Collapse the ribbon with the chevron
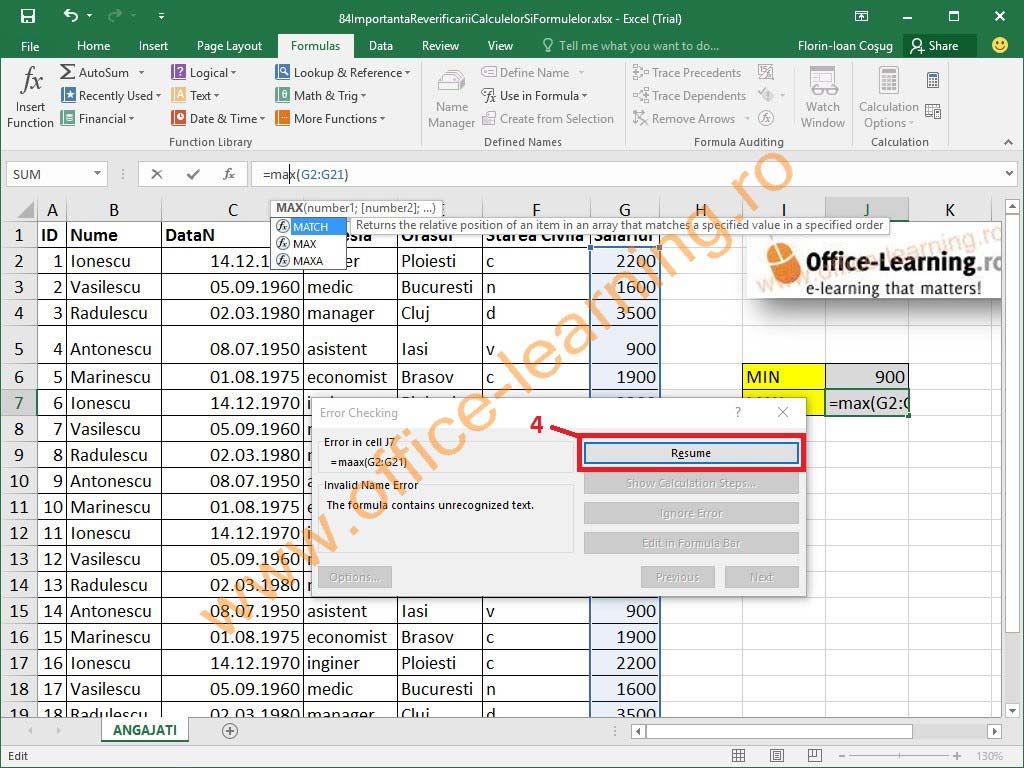This screenshot has width=1024, height=768. tap(1008, 142)
